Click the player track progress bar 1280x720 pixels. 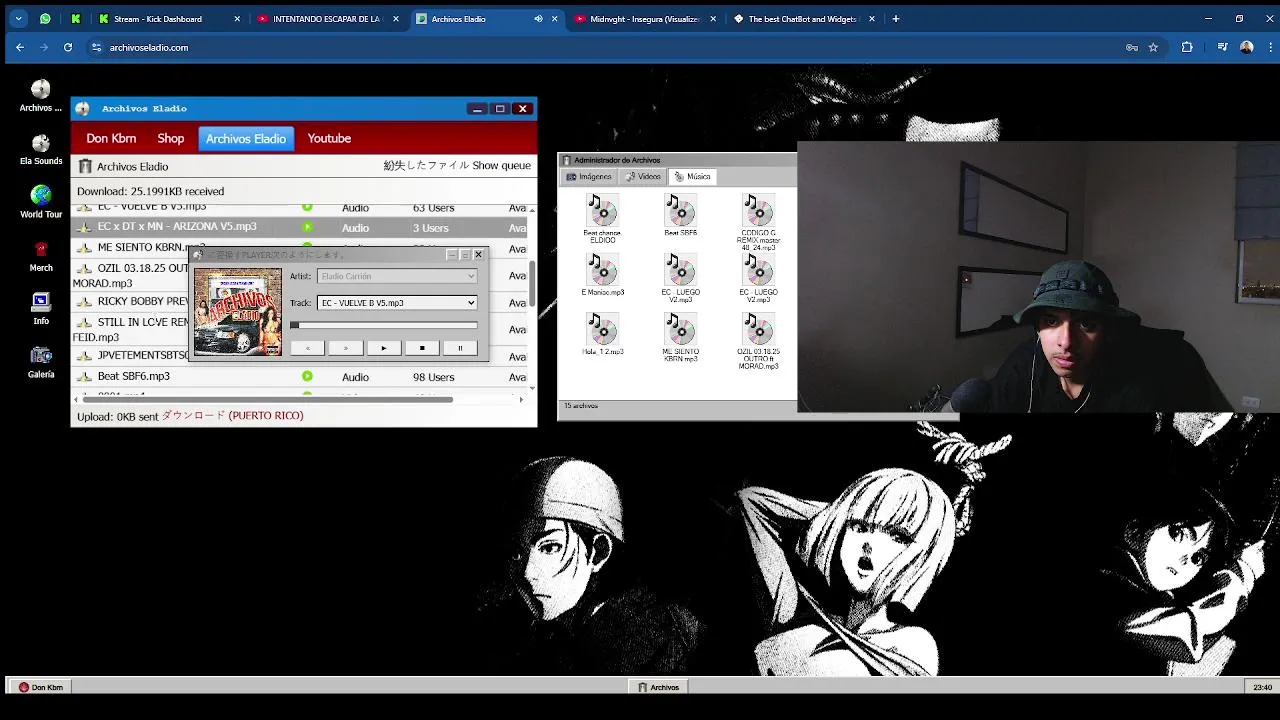(383, 325)
